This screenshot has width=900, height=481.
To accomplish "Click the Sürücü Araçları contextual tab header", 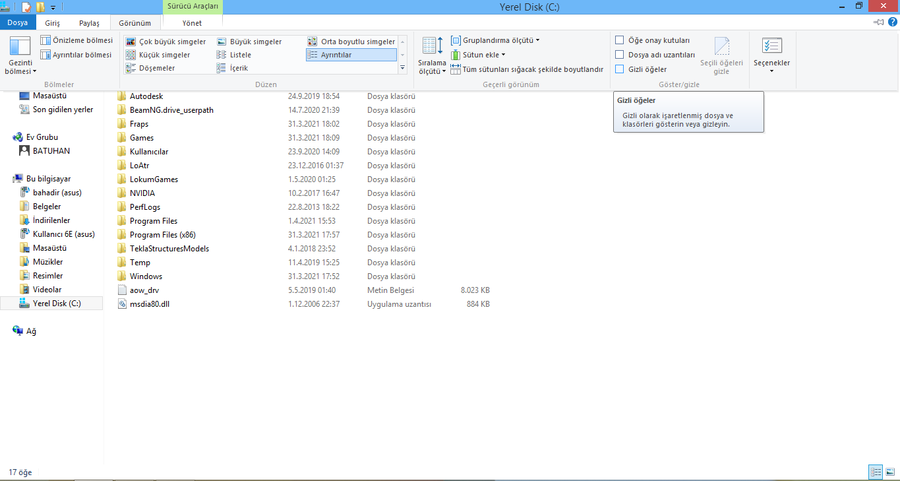I will click(193, 6).
